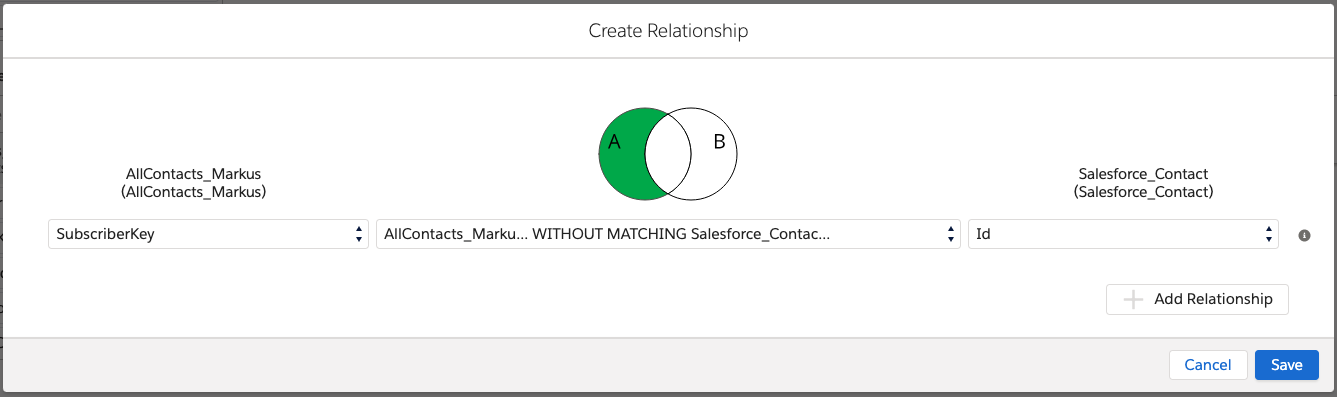Click the arrows on the SubscriberKey select
Viewport: 1337px width, 397px height.
click(358, 234)
